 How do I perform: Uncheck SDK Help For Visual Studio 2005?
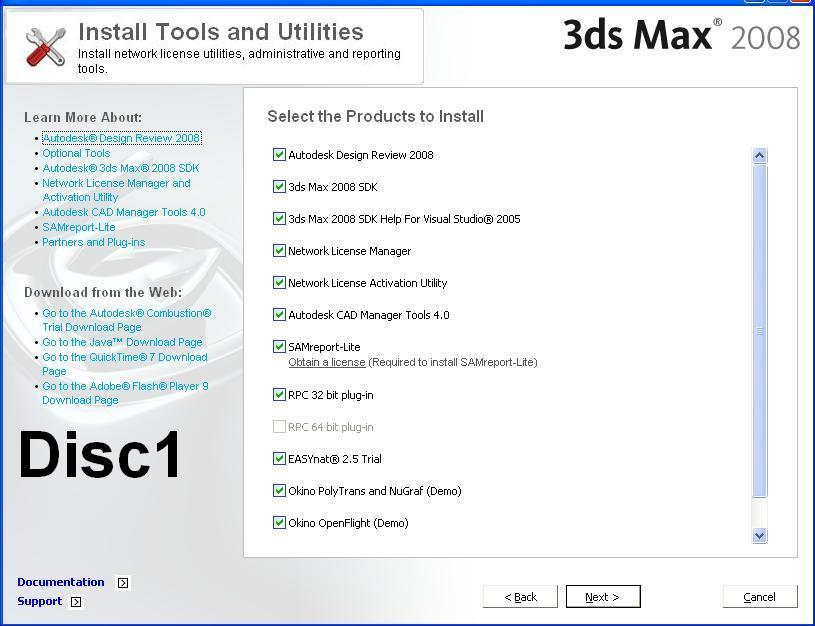point(279,218)
